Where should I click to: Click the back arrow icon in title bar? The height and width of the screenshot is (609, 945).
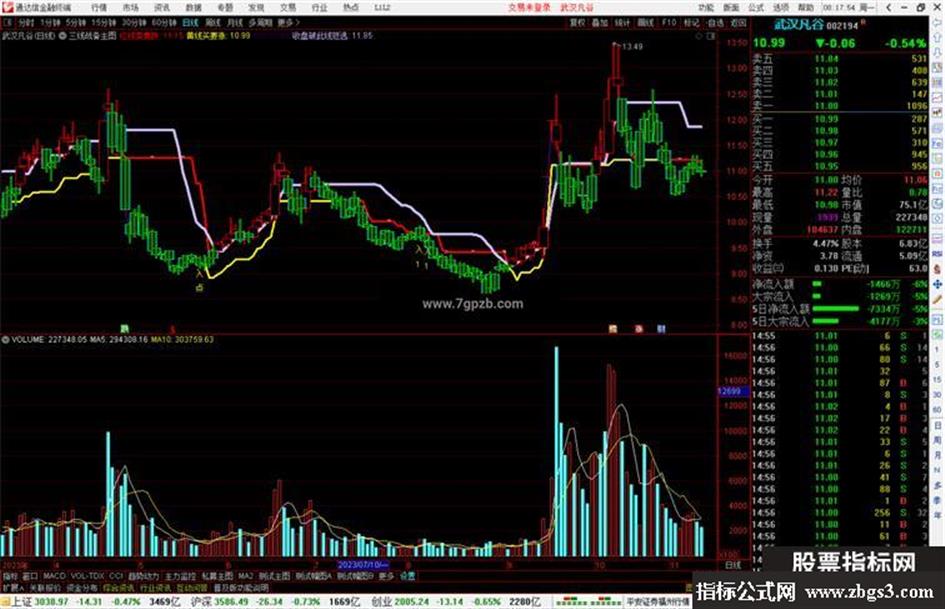pos(889,7)
